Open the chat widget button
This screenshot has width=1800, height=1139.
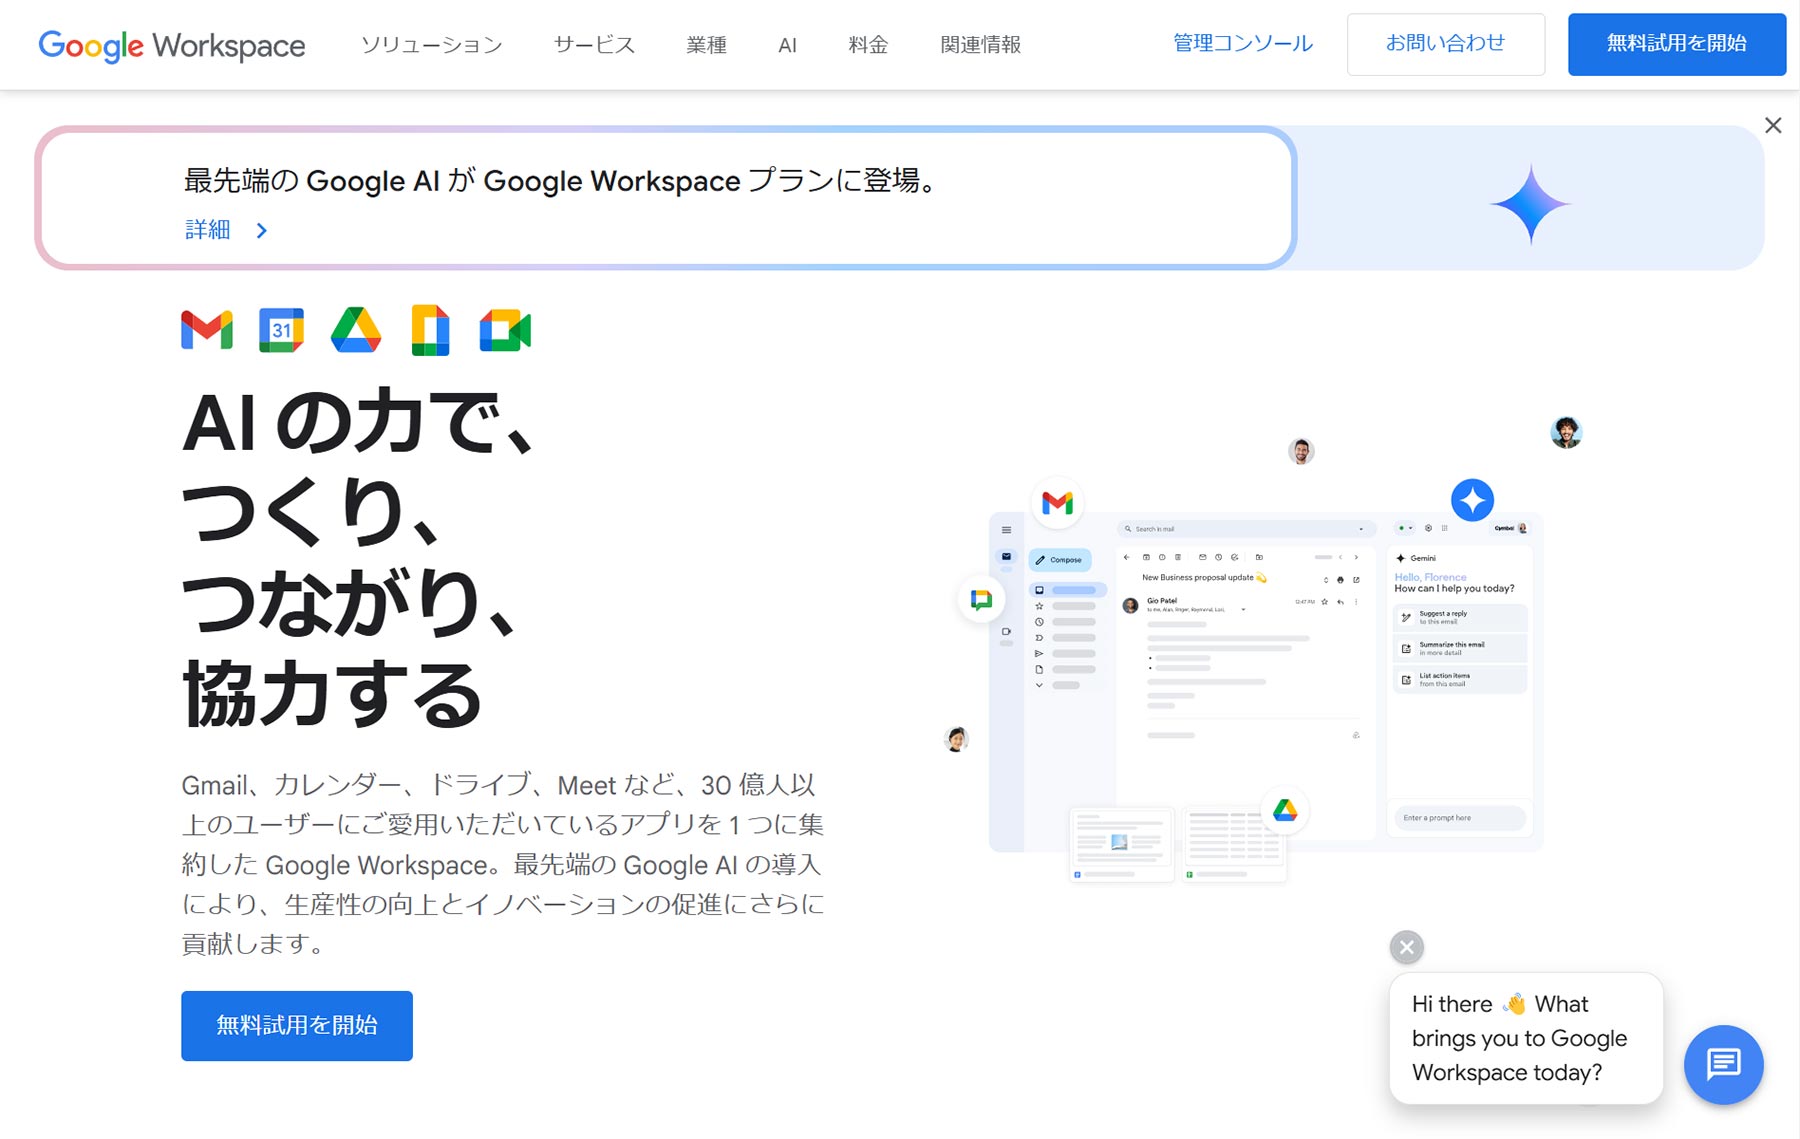pos(1723,1064)
